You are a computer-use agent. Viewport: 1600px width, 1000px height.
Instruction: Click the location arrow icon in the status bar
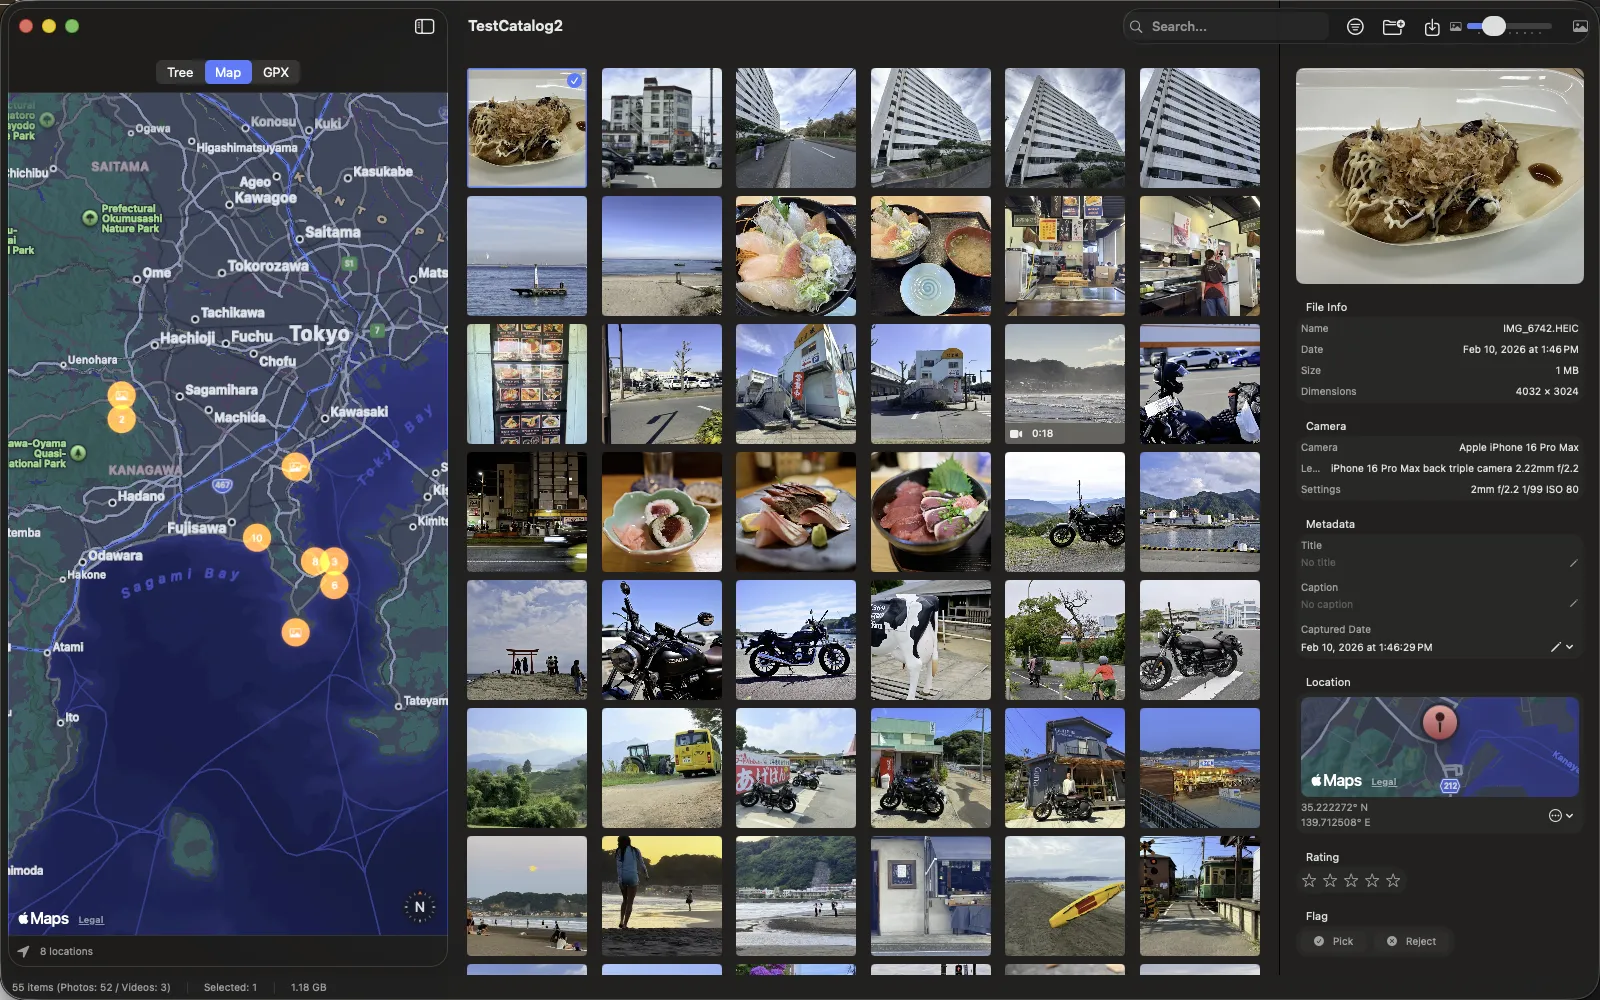[22, 951]
